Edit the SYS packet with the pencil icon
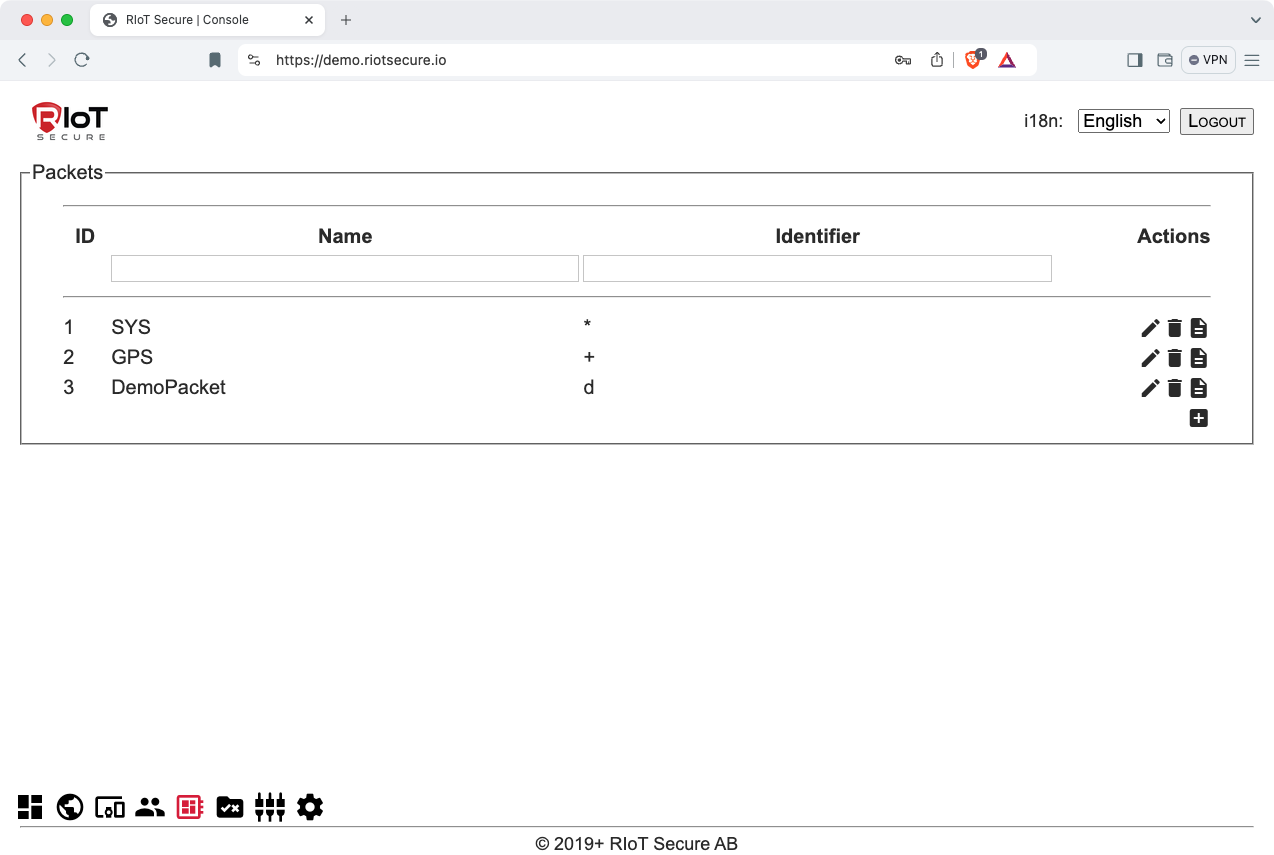The height and width of the screenshot is (855, 1274). point(1150,328)
